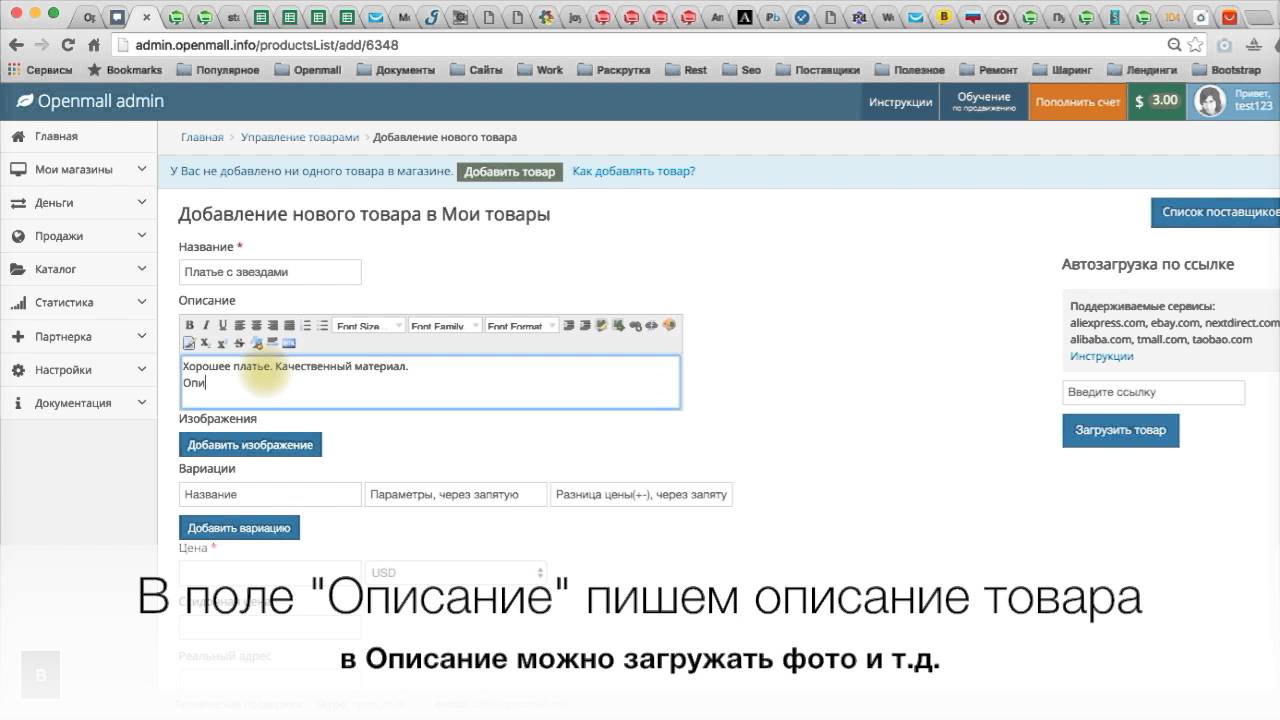This screenshot has height=720, width=1280.
Task: Go back with browser arrow
Action: [x=14, y=45]
